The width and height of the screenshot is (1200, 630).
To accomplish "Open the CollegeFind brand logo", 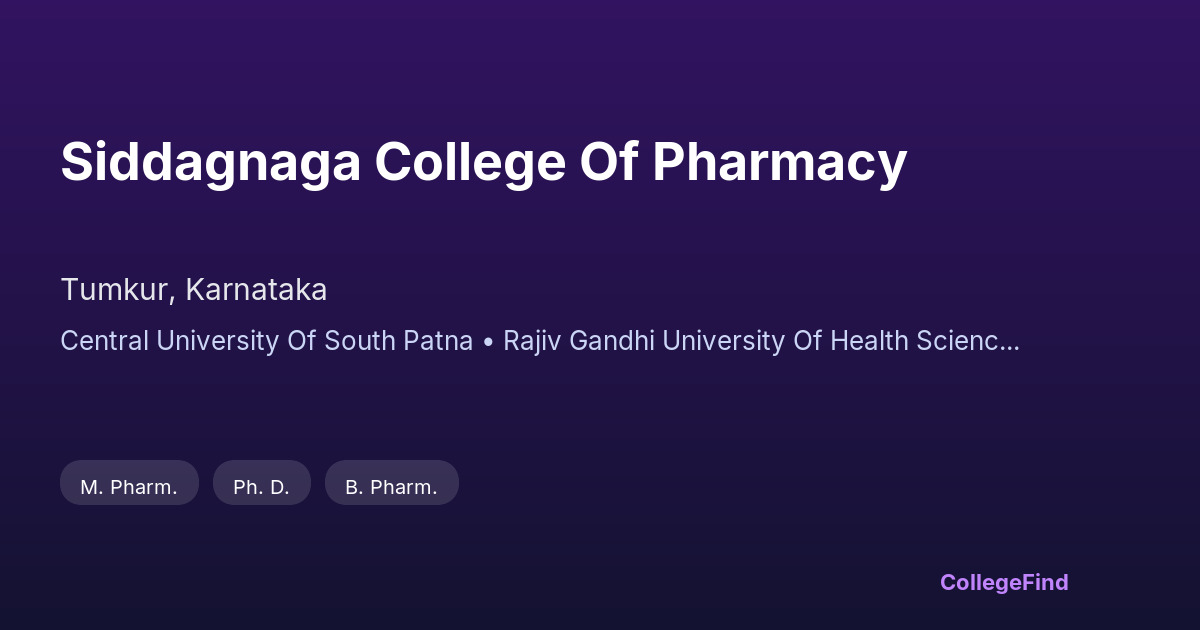I will pyautogui.click(x=1004, y=582).
